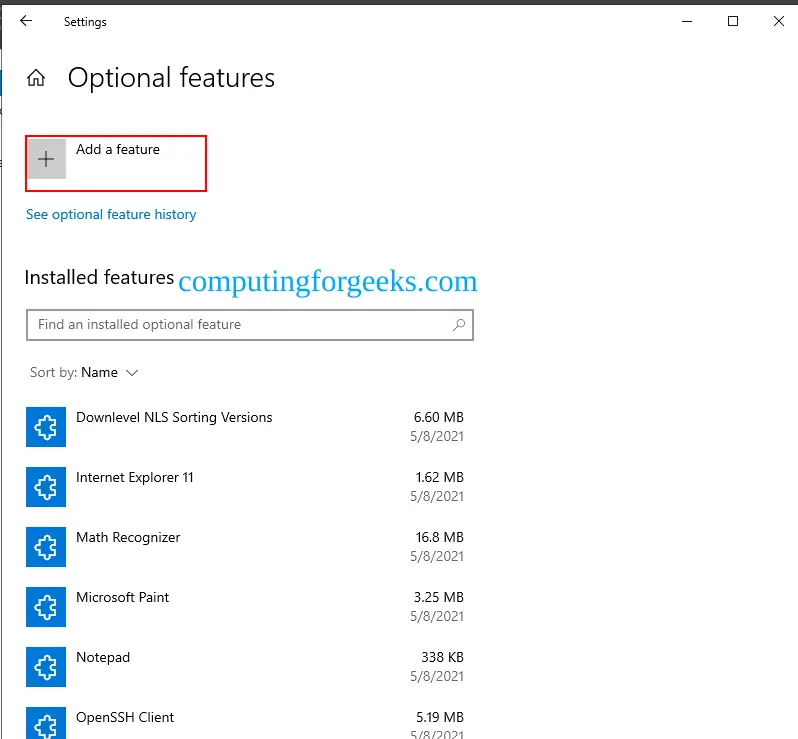
Task: Click the 3.25 MB size value
Action: [439, 598]
